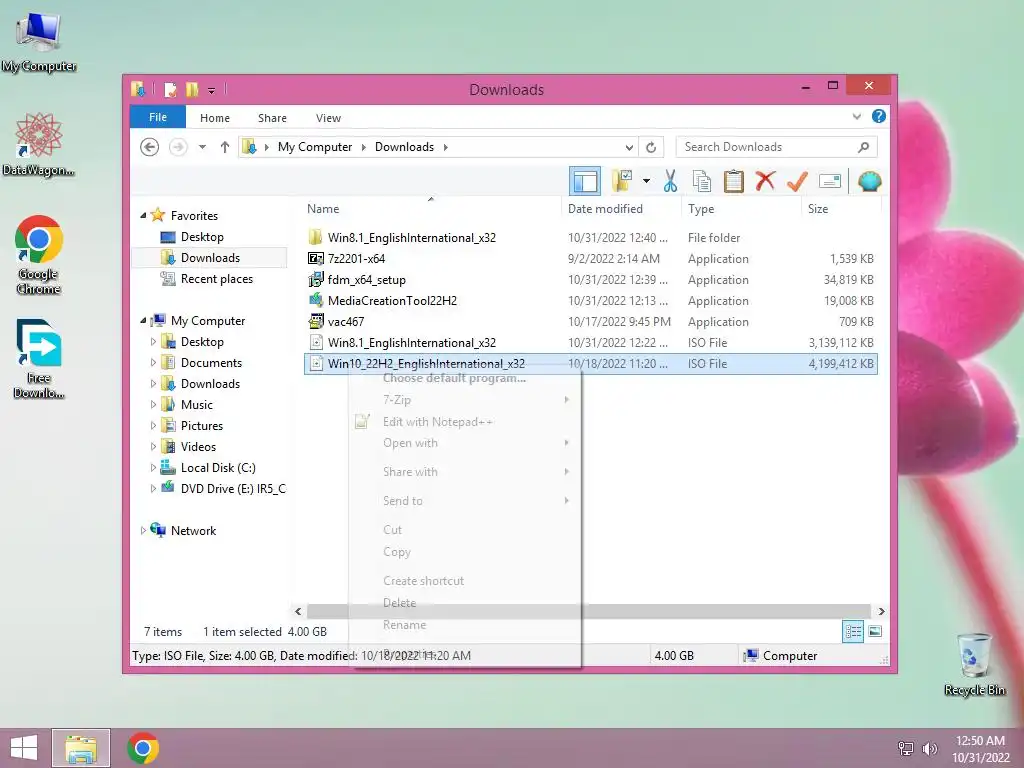Viewport: 1024px width, 768px height.
Task: Choose Open with in context menu
Action: point(464,443)
